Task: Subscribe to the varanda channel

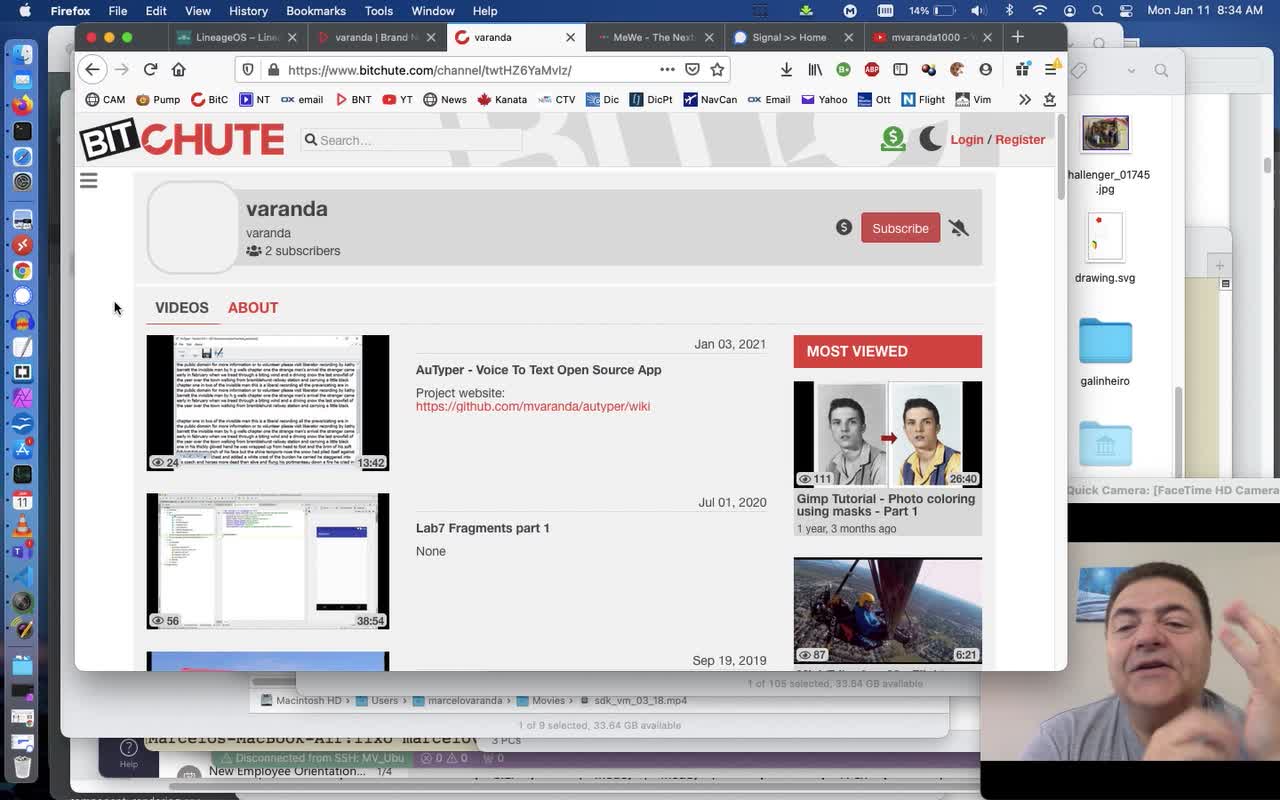Action: pyautogui.click(x=900, y=228)
